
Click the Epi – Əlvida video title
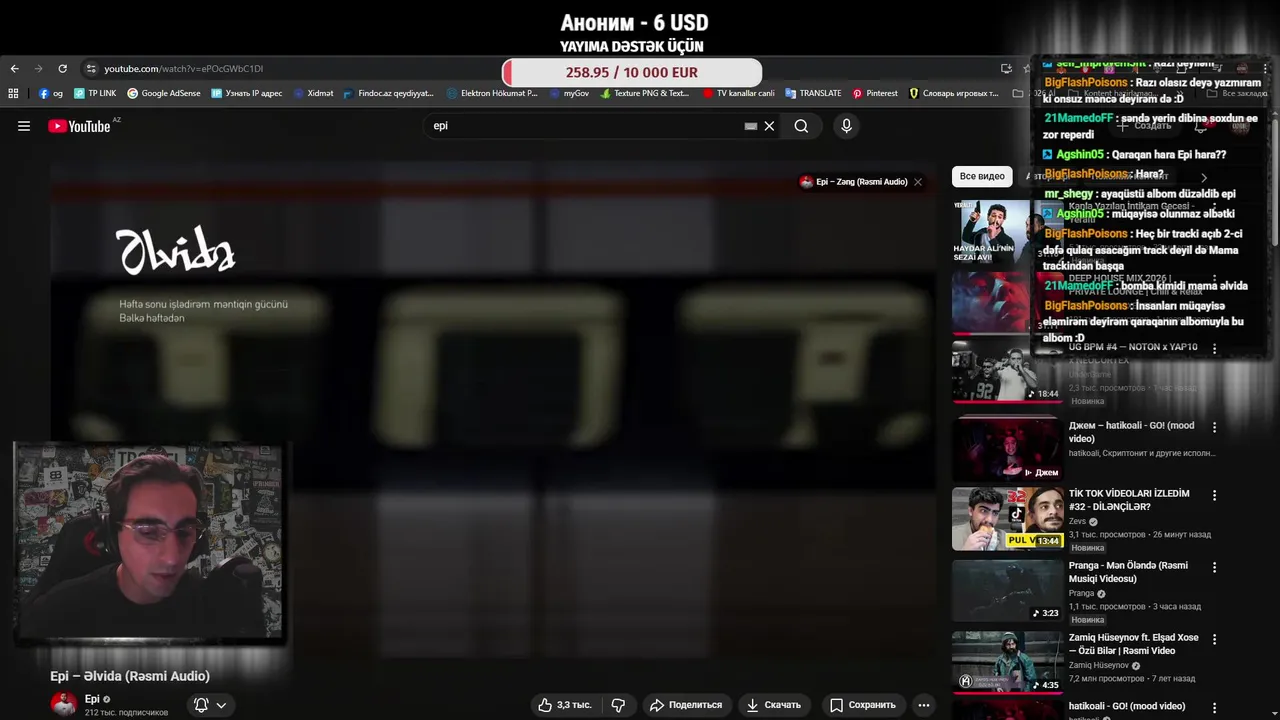[x=130, y=676]
